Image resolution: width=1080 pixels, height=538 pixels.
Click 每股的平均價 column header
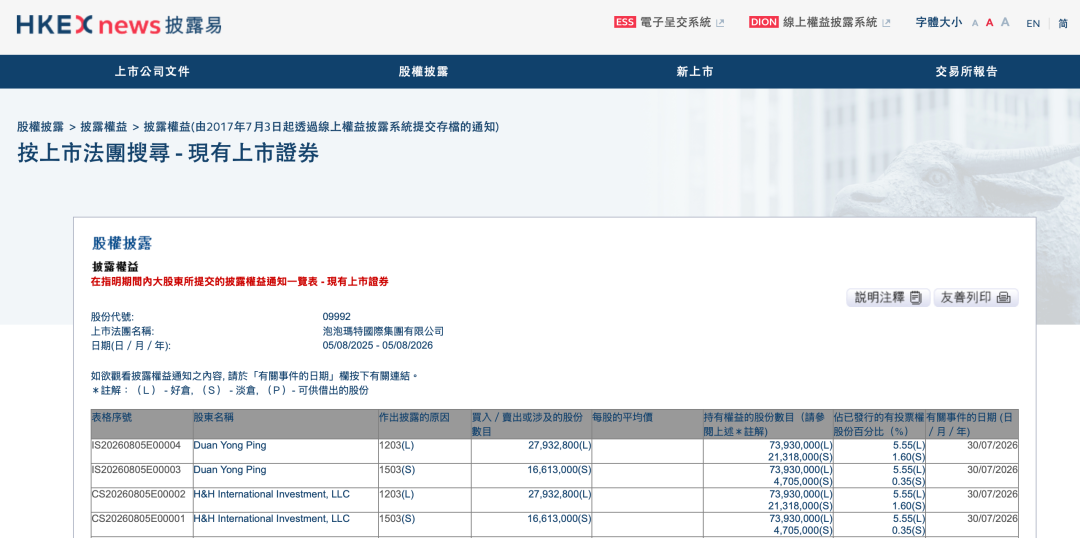(647, 424)
